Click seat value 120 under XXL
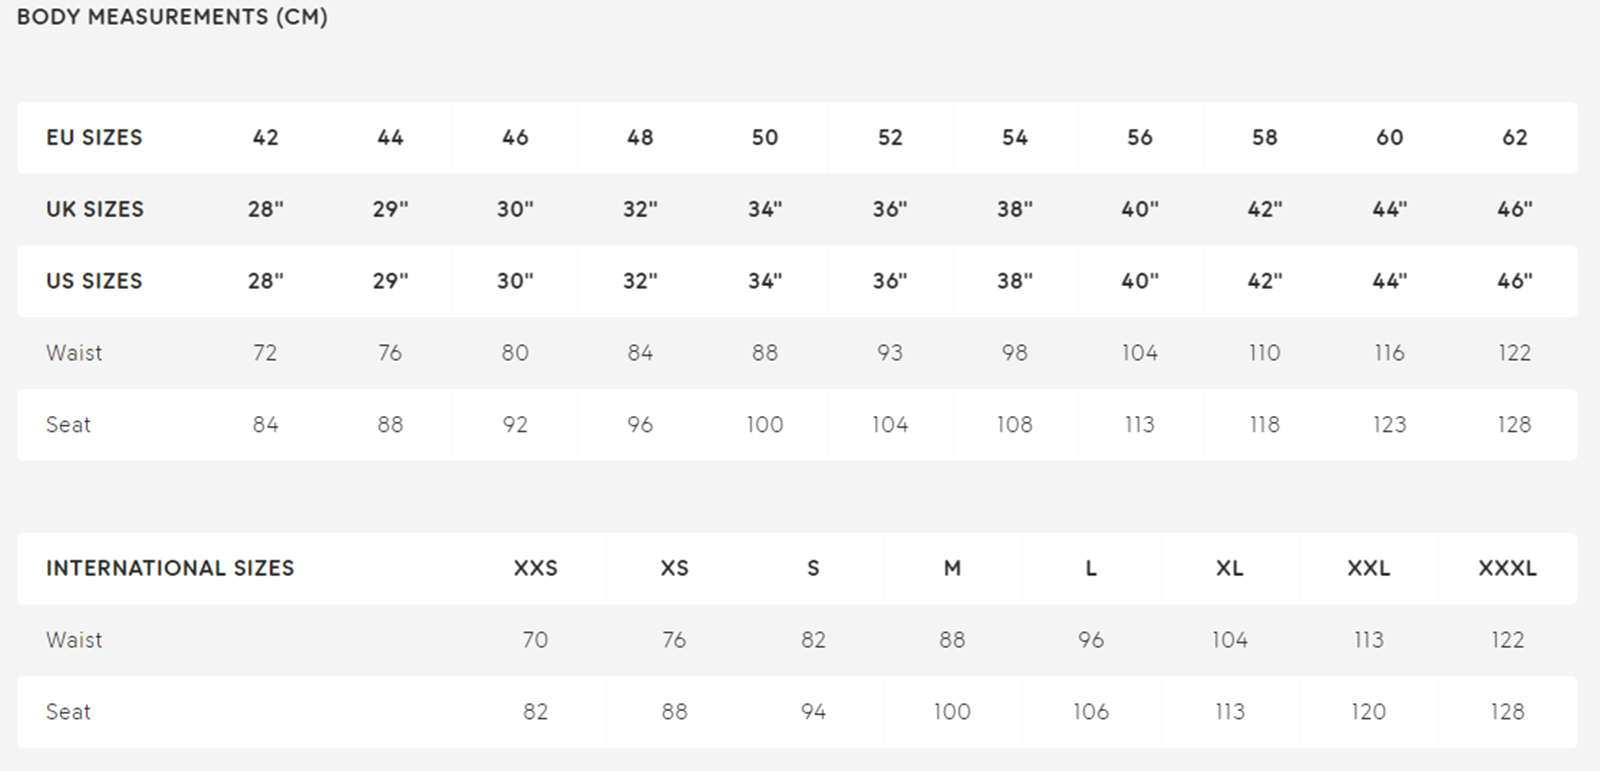This screenshot has height=771, width=1600. (1368, 712)
